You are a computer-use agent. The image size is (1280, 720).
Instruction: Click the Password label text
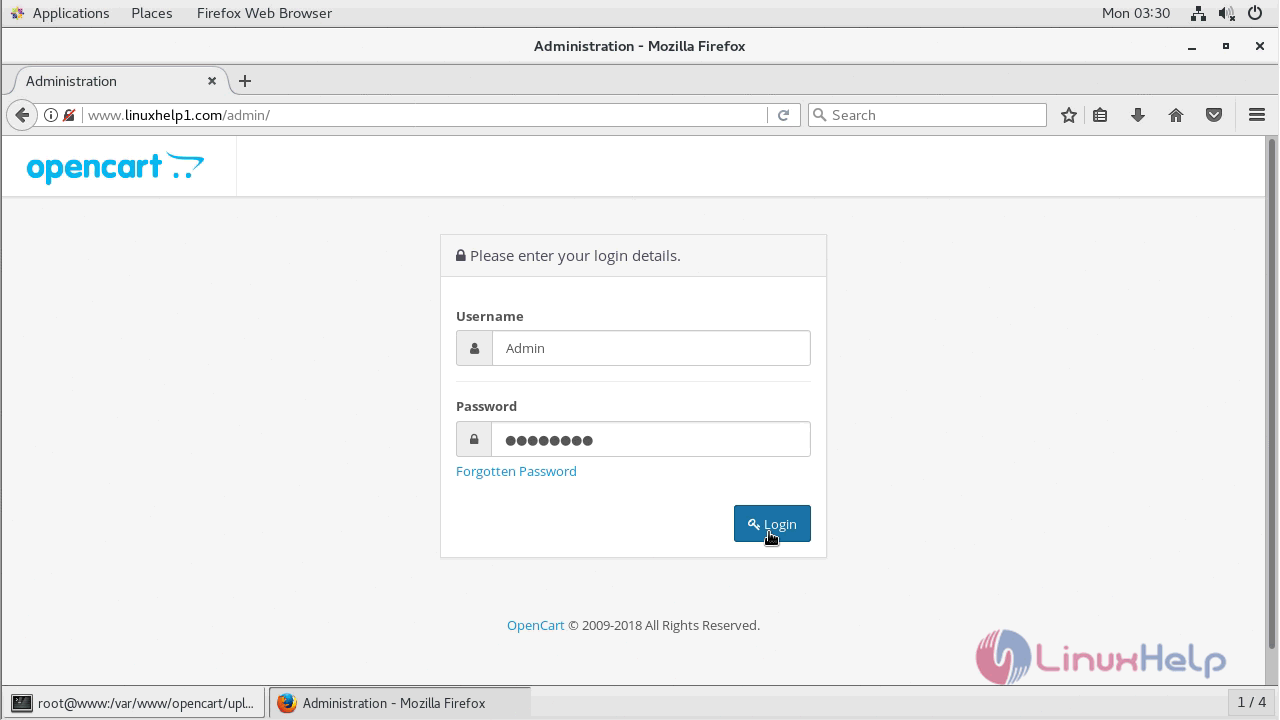click(486, 406)
